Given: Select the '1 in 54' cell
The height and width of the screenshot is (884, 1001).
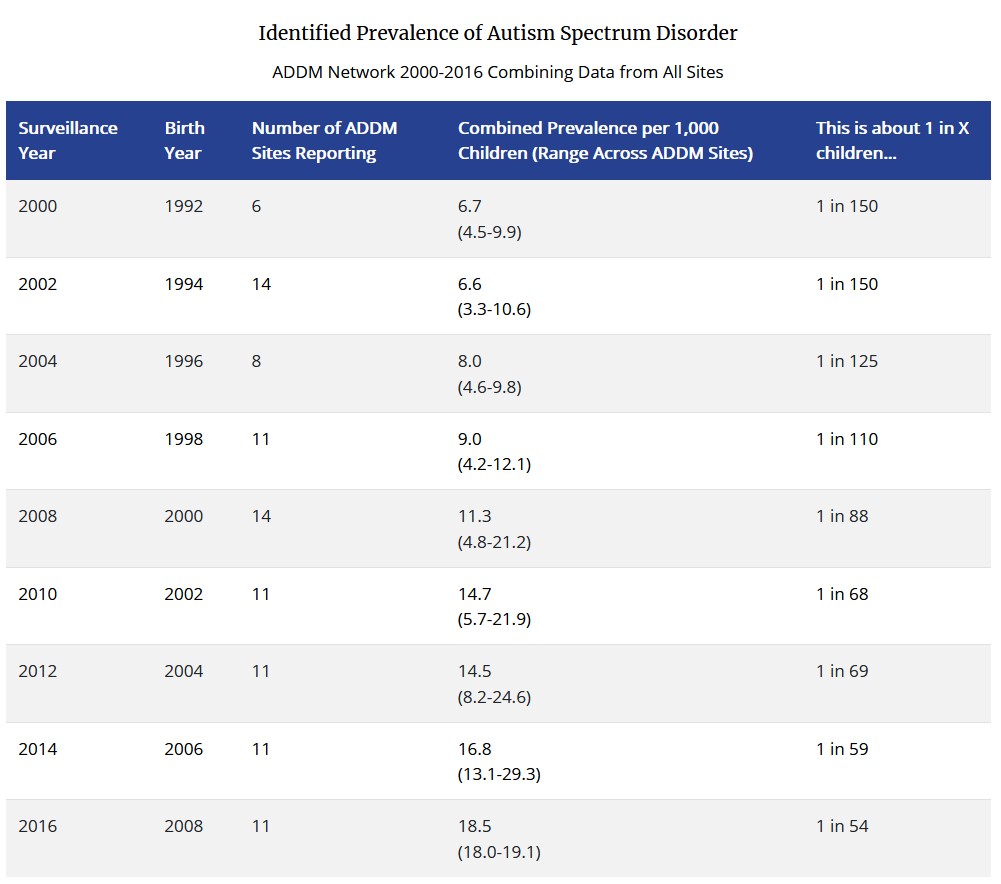Looking at the screenshot, I should click(x=842, y=826).
